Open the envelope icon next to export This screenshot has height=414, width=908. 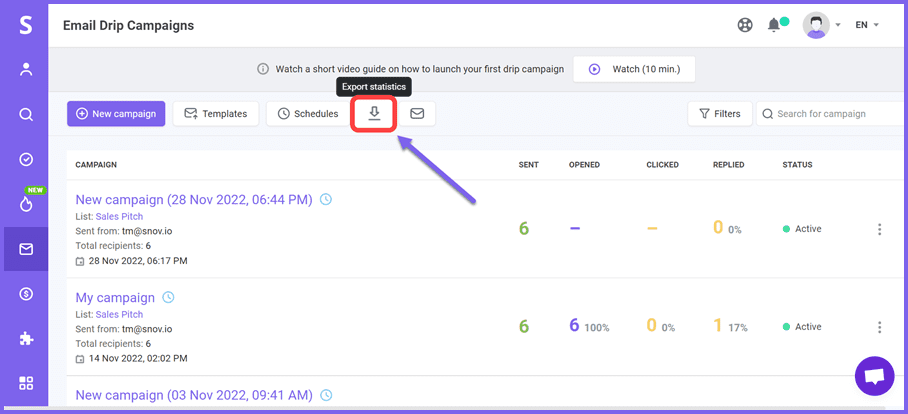click(417, 114)
